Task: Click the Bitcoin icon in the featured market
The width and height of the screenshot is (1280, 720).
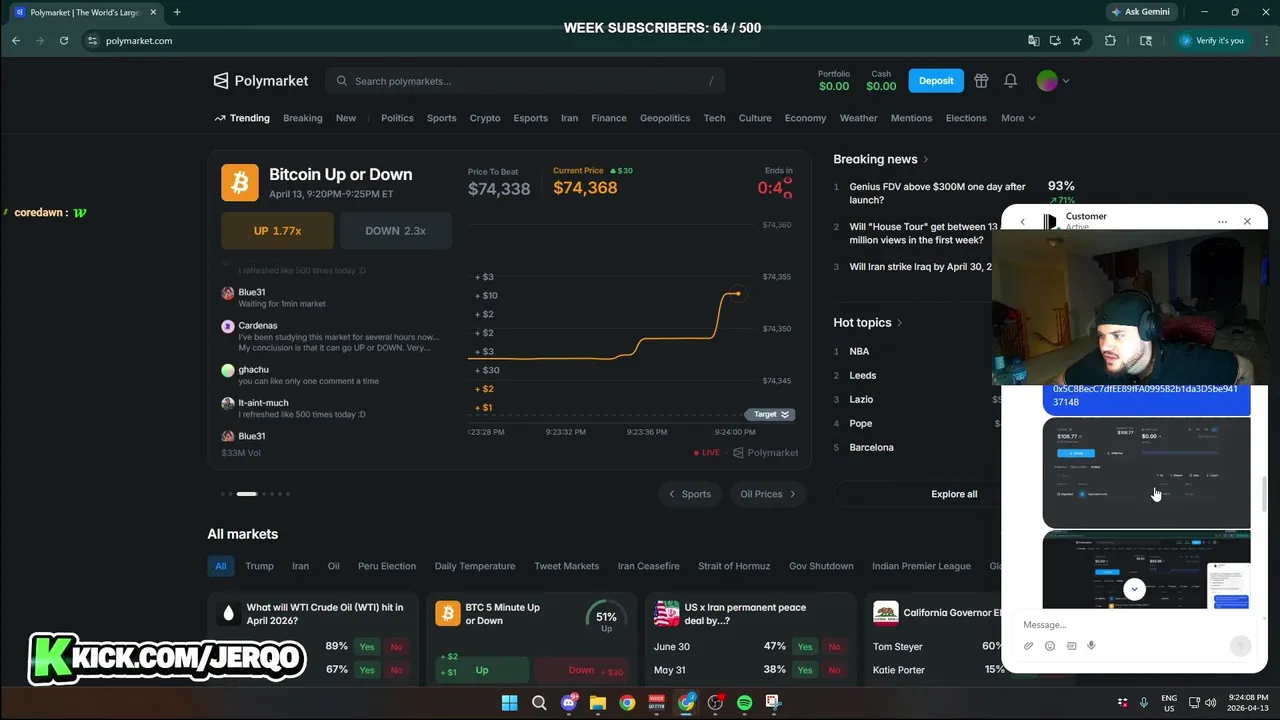Action: pos(240,183)
